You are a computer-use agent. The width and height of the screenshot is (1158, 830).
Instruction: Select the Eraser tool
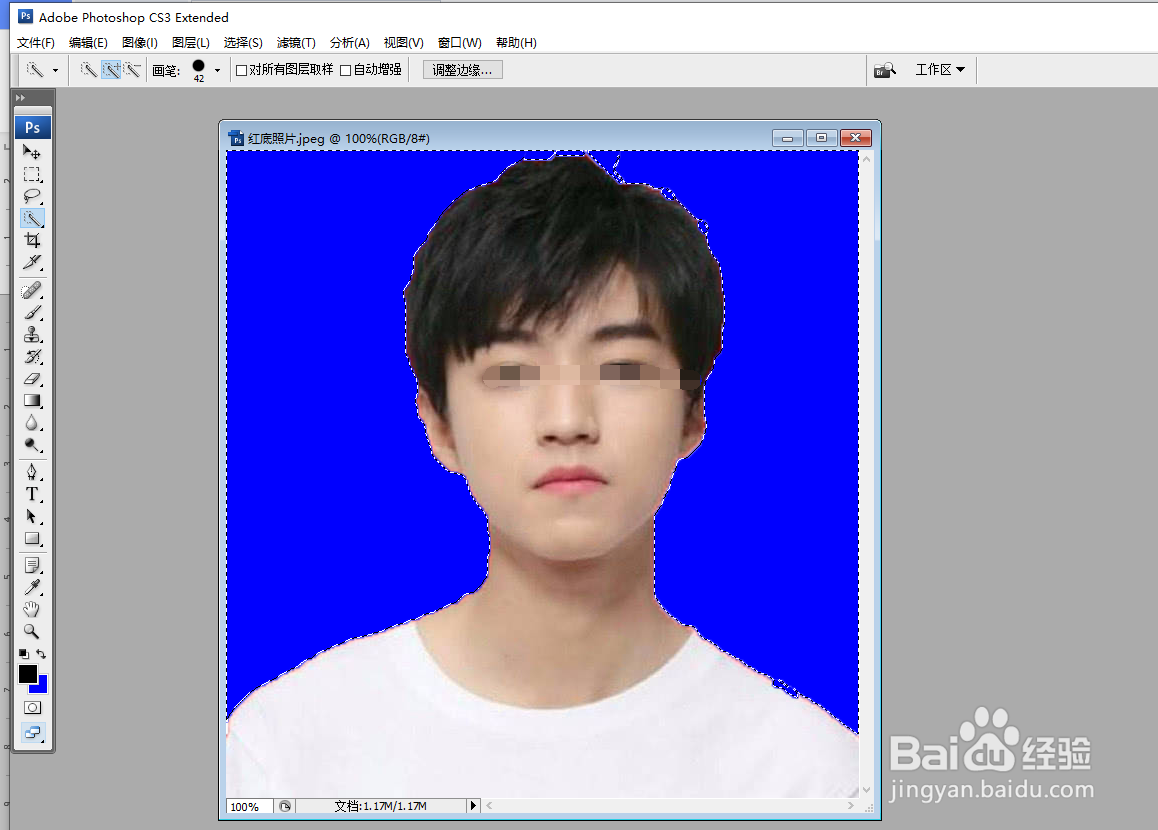(x=33, y=379)
